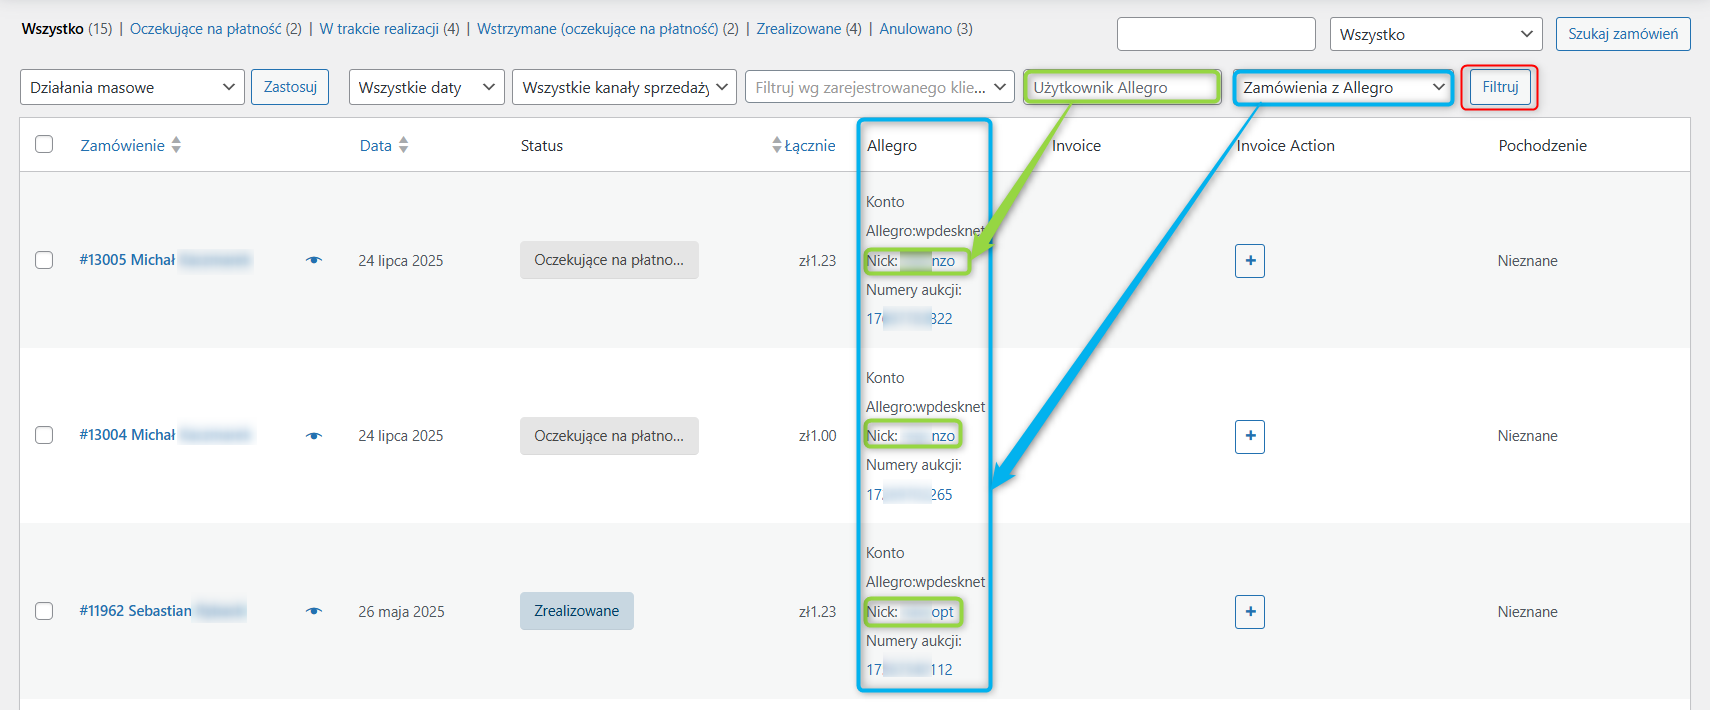Click the Użytkownik Allegro input field

(x=1121, y=87)
